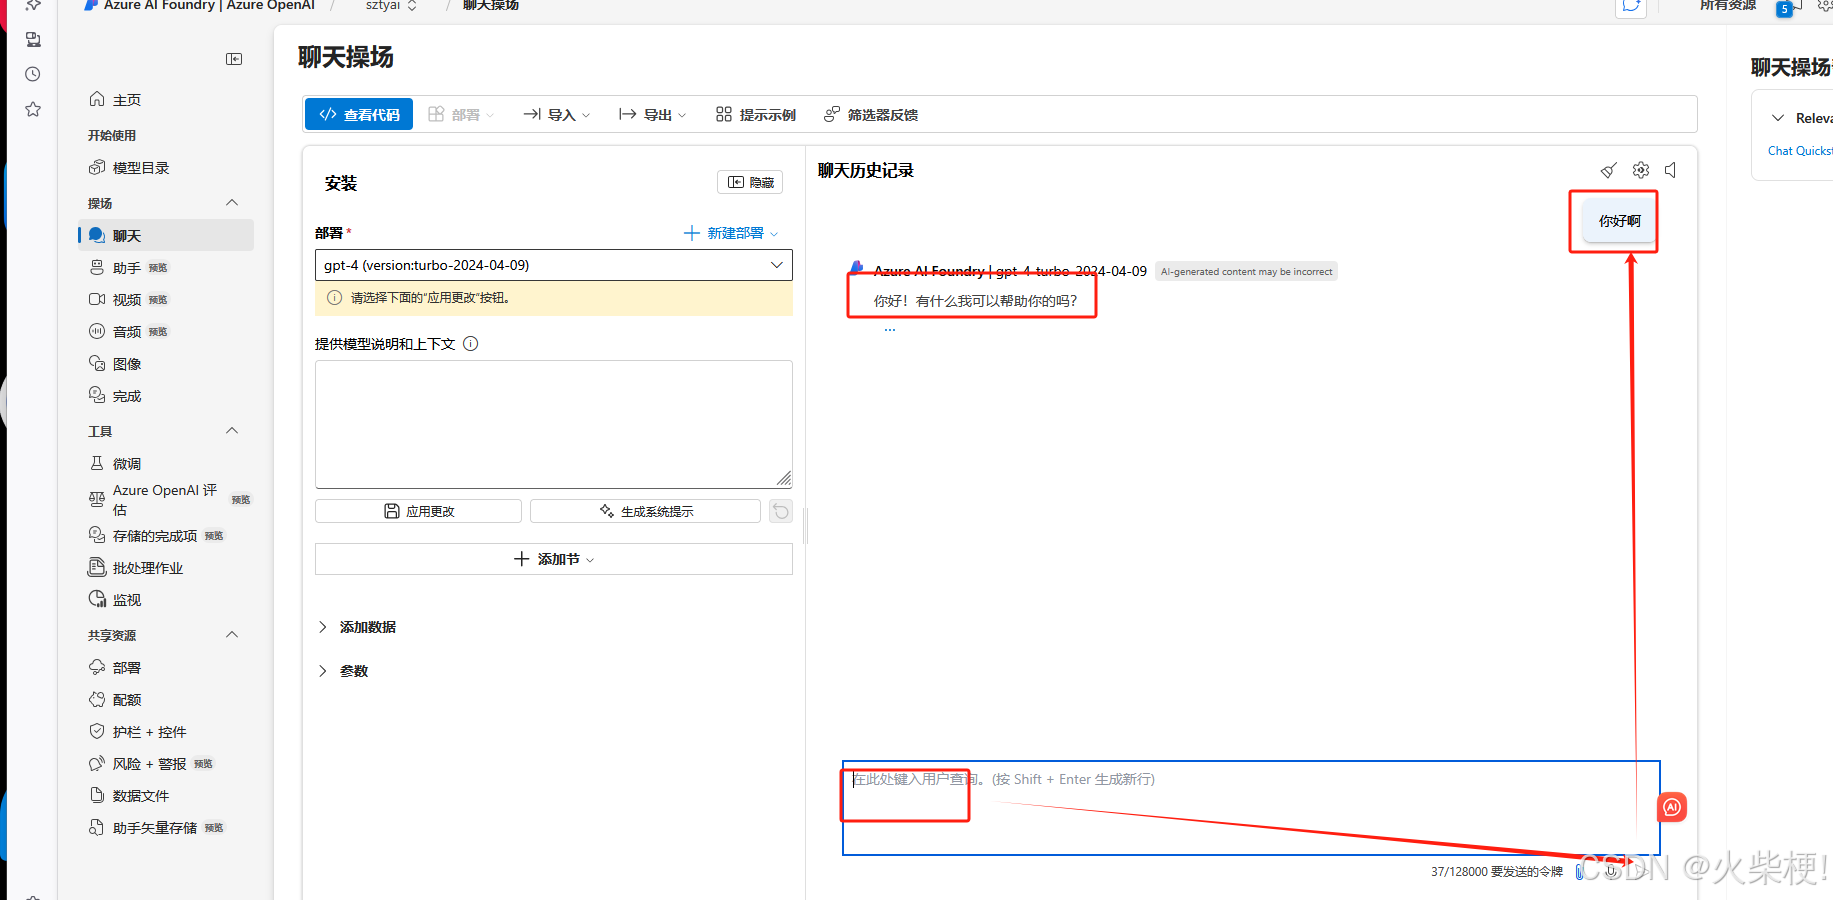This screenshot has height=900, width=1833.
Task: Collapse the 共享资源 section
Action: [x=232, y=635]
